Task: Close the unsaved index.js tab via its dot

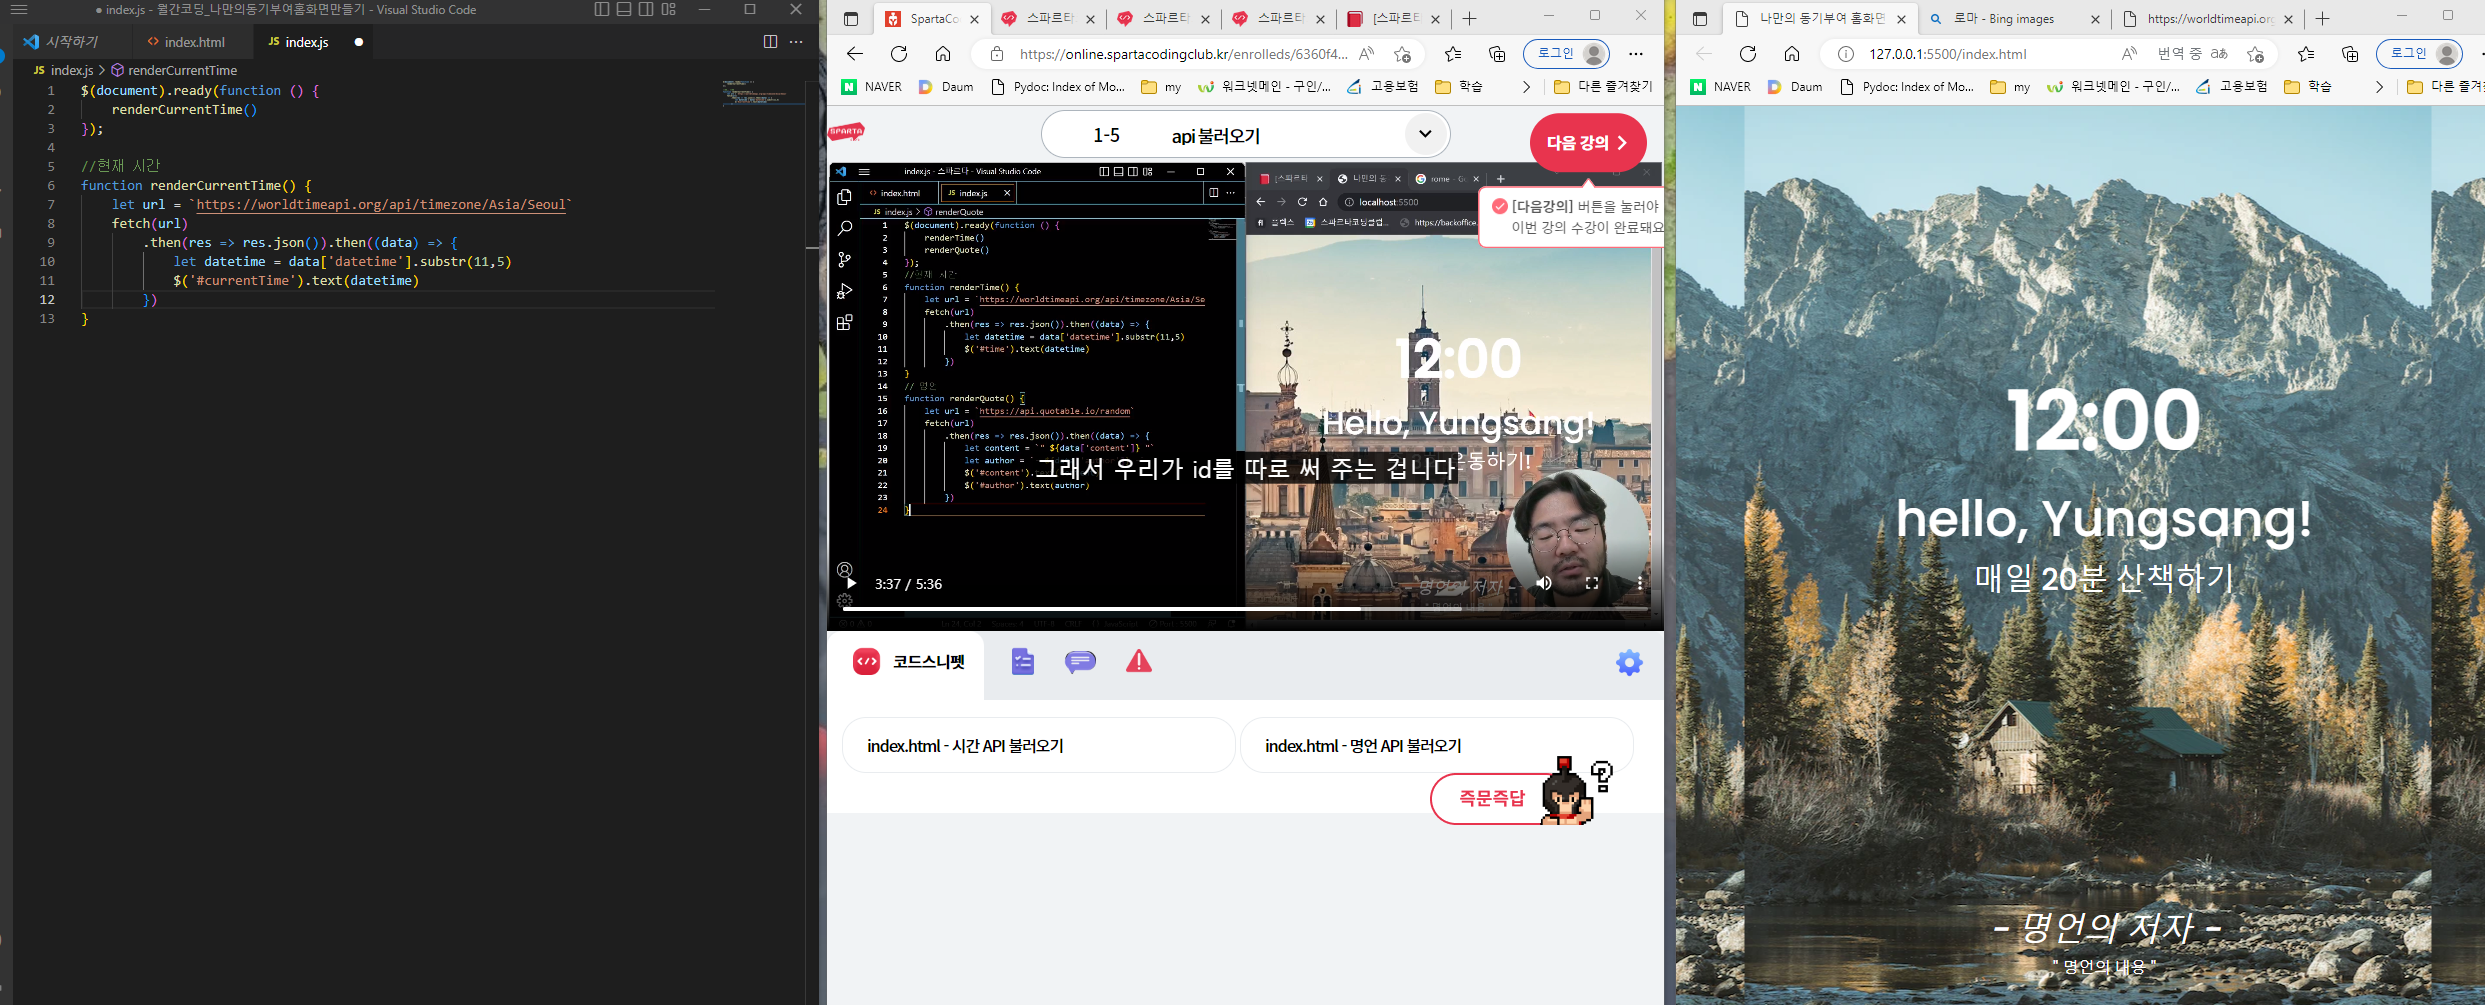Action: [x=359, y=42]
